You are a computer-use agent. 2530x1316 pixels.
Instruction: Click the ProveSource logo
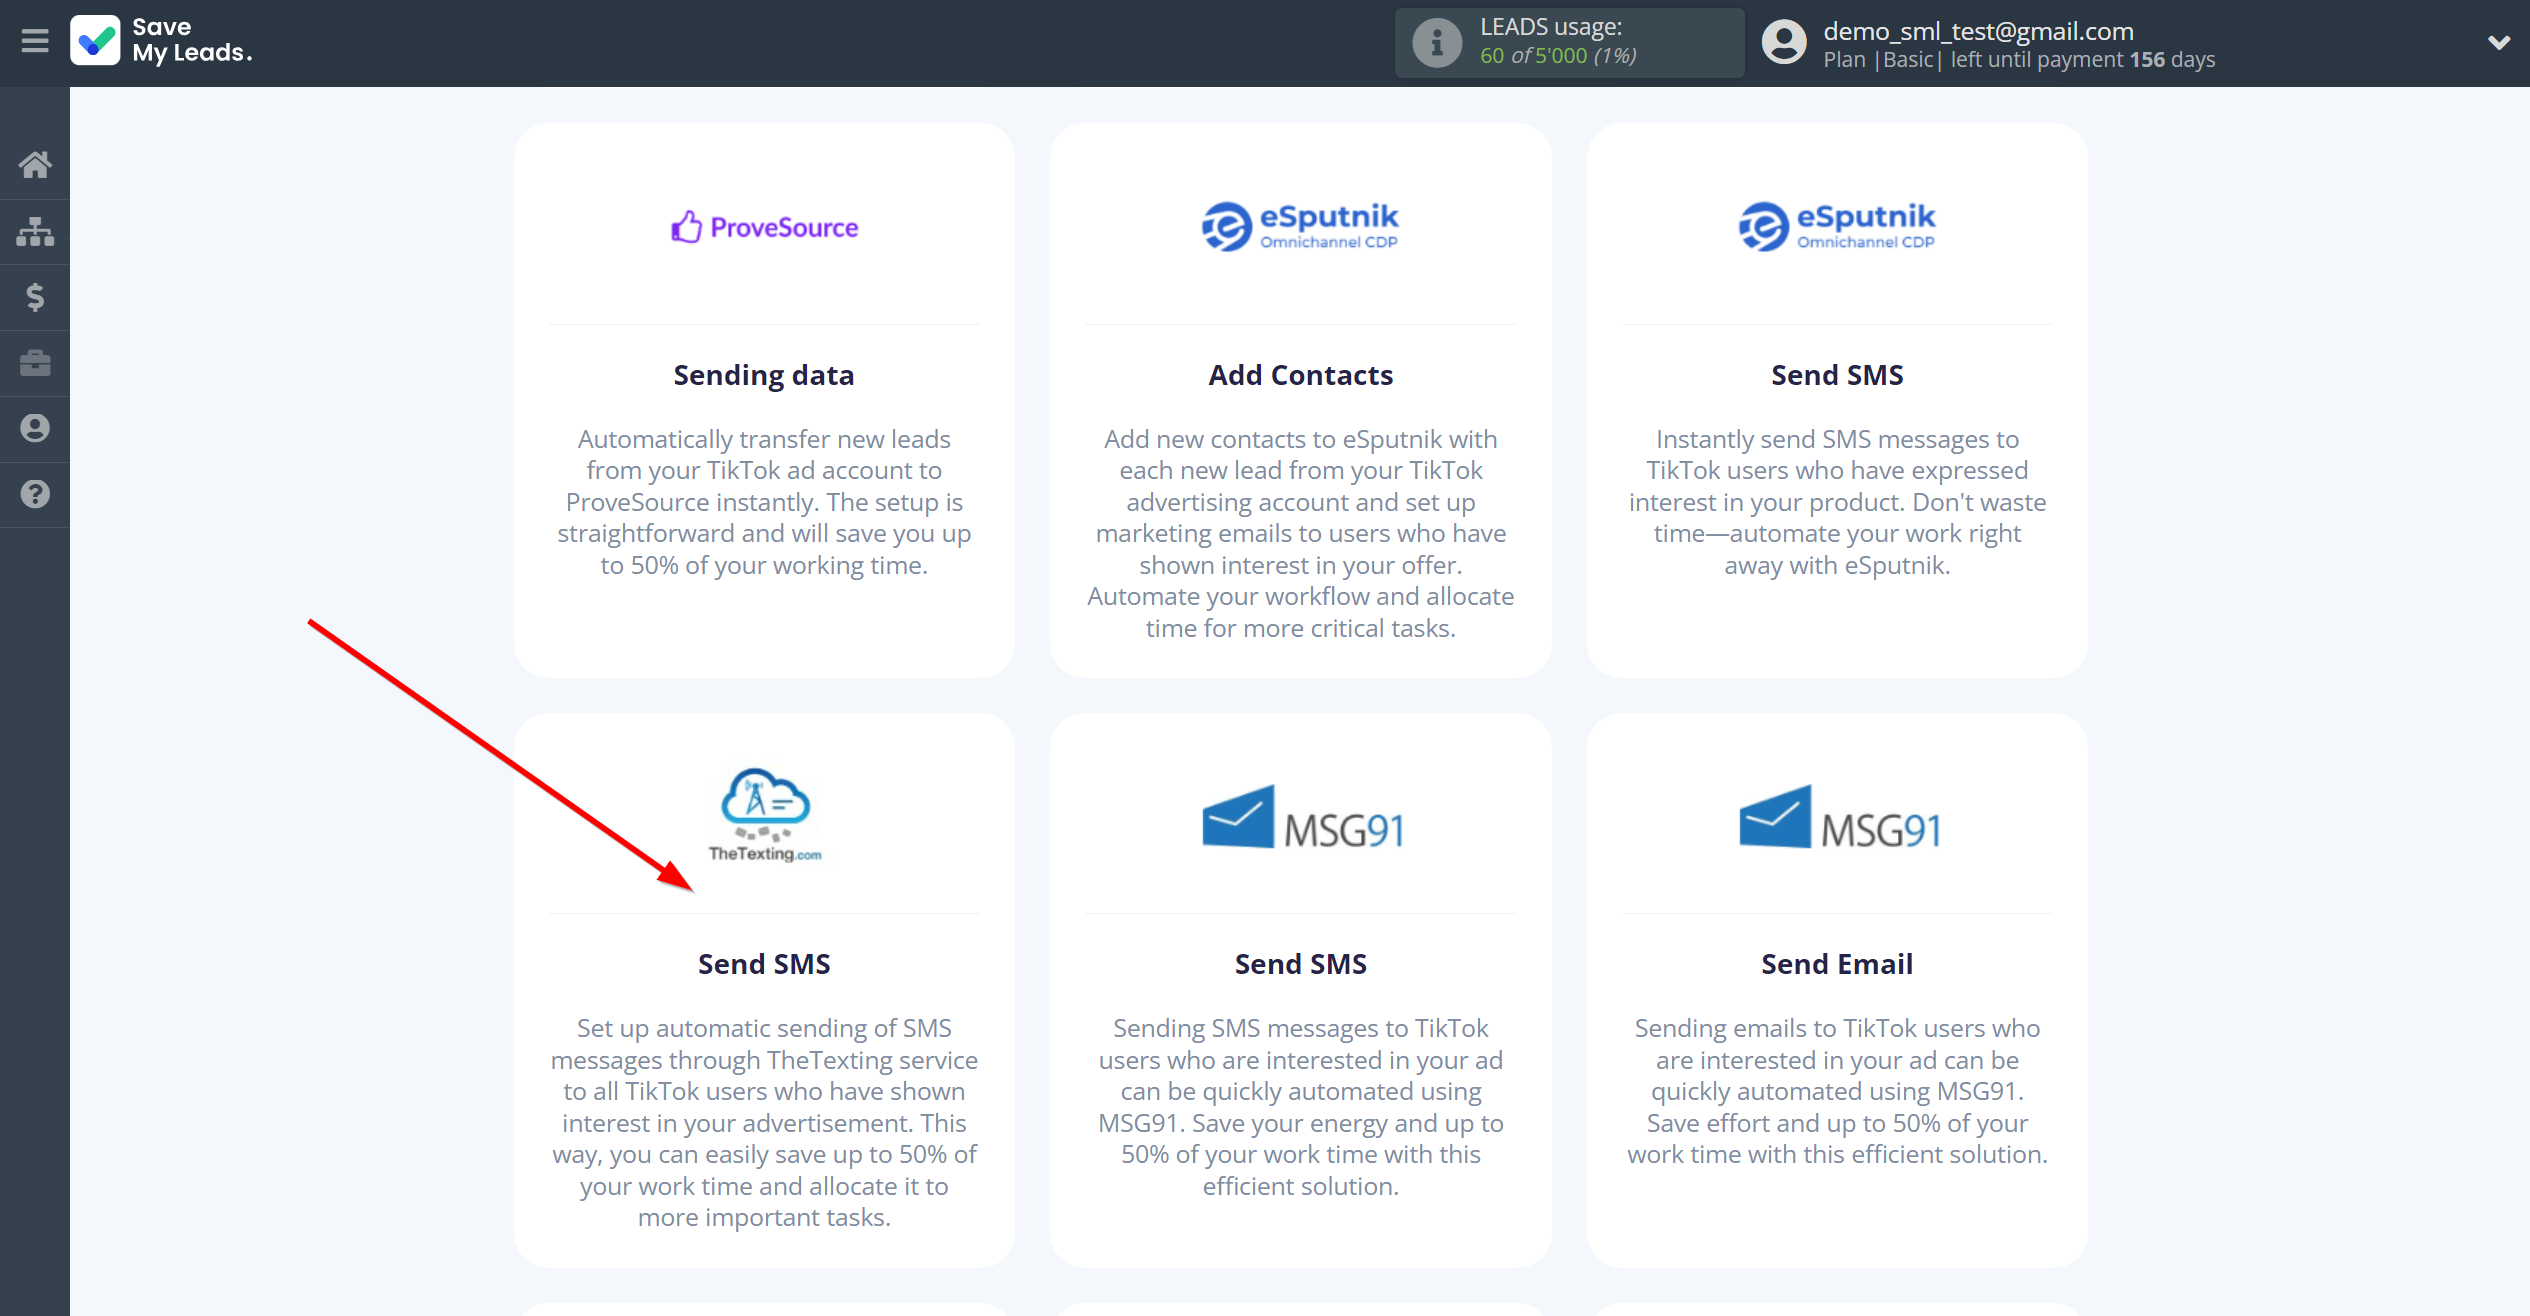pos(764,227)
